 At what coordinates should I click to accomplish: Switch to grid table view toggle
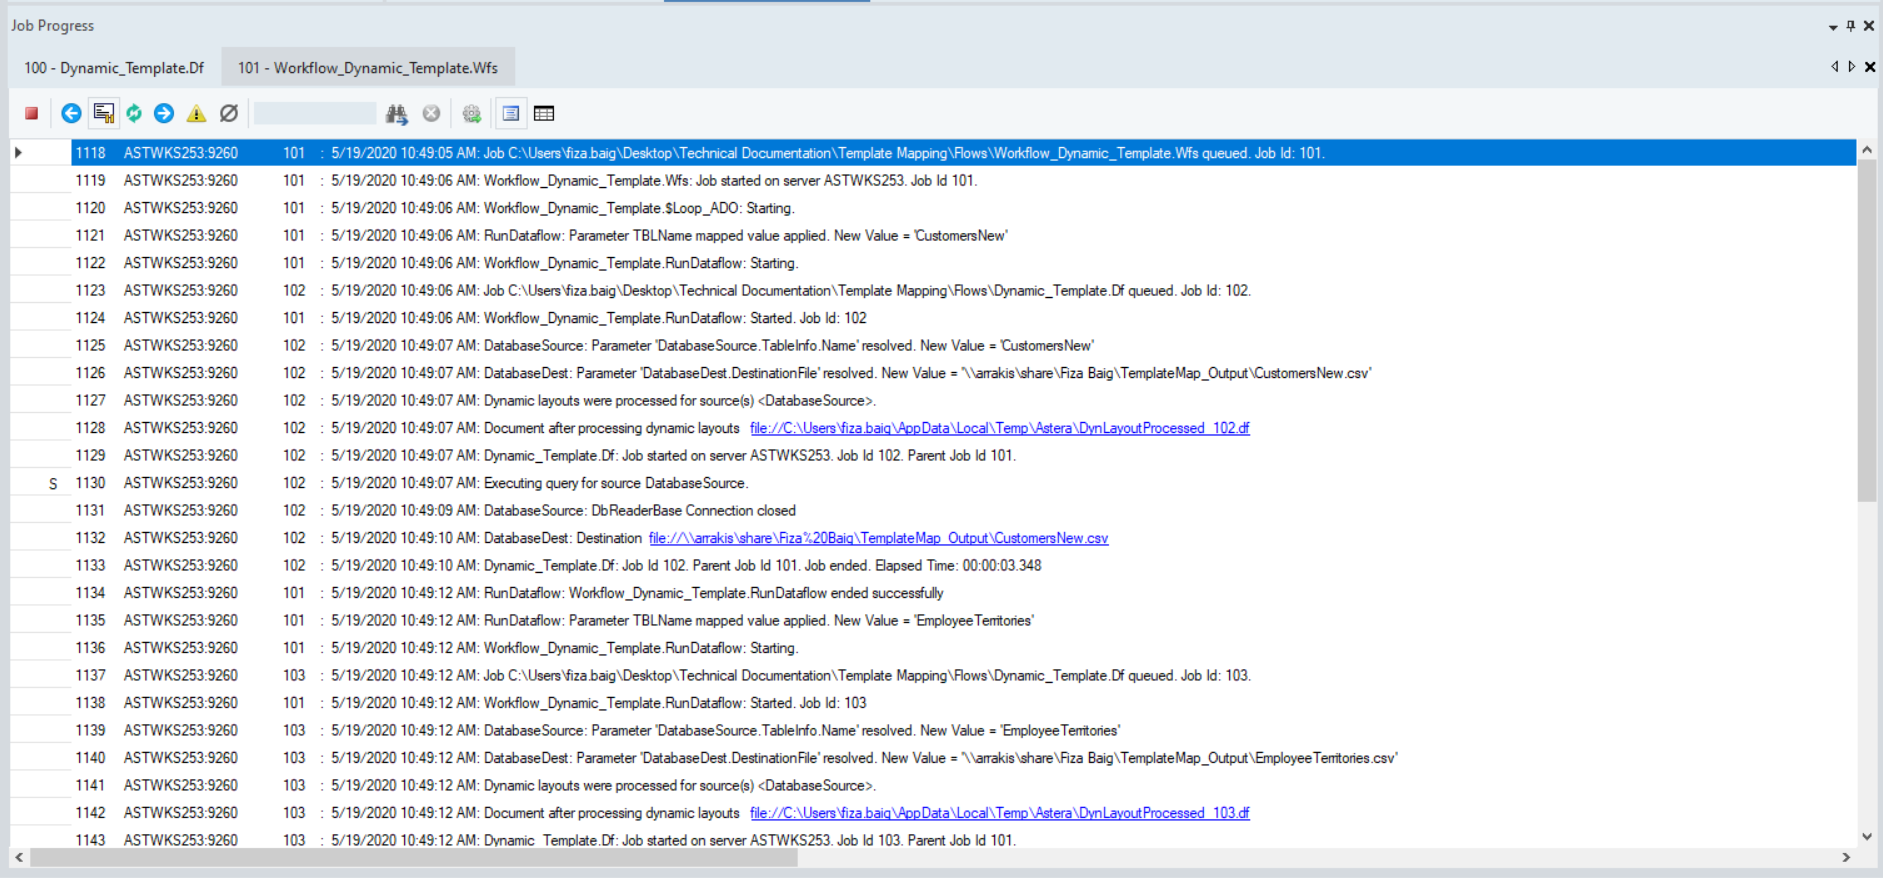click(544, 114)
